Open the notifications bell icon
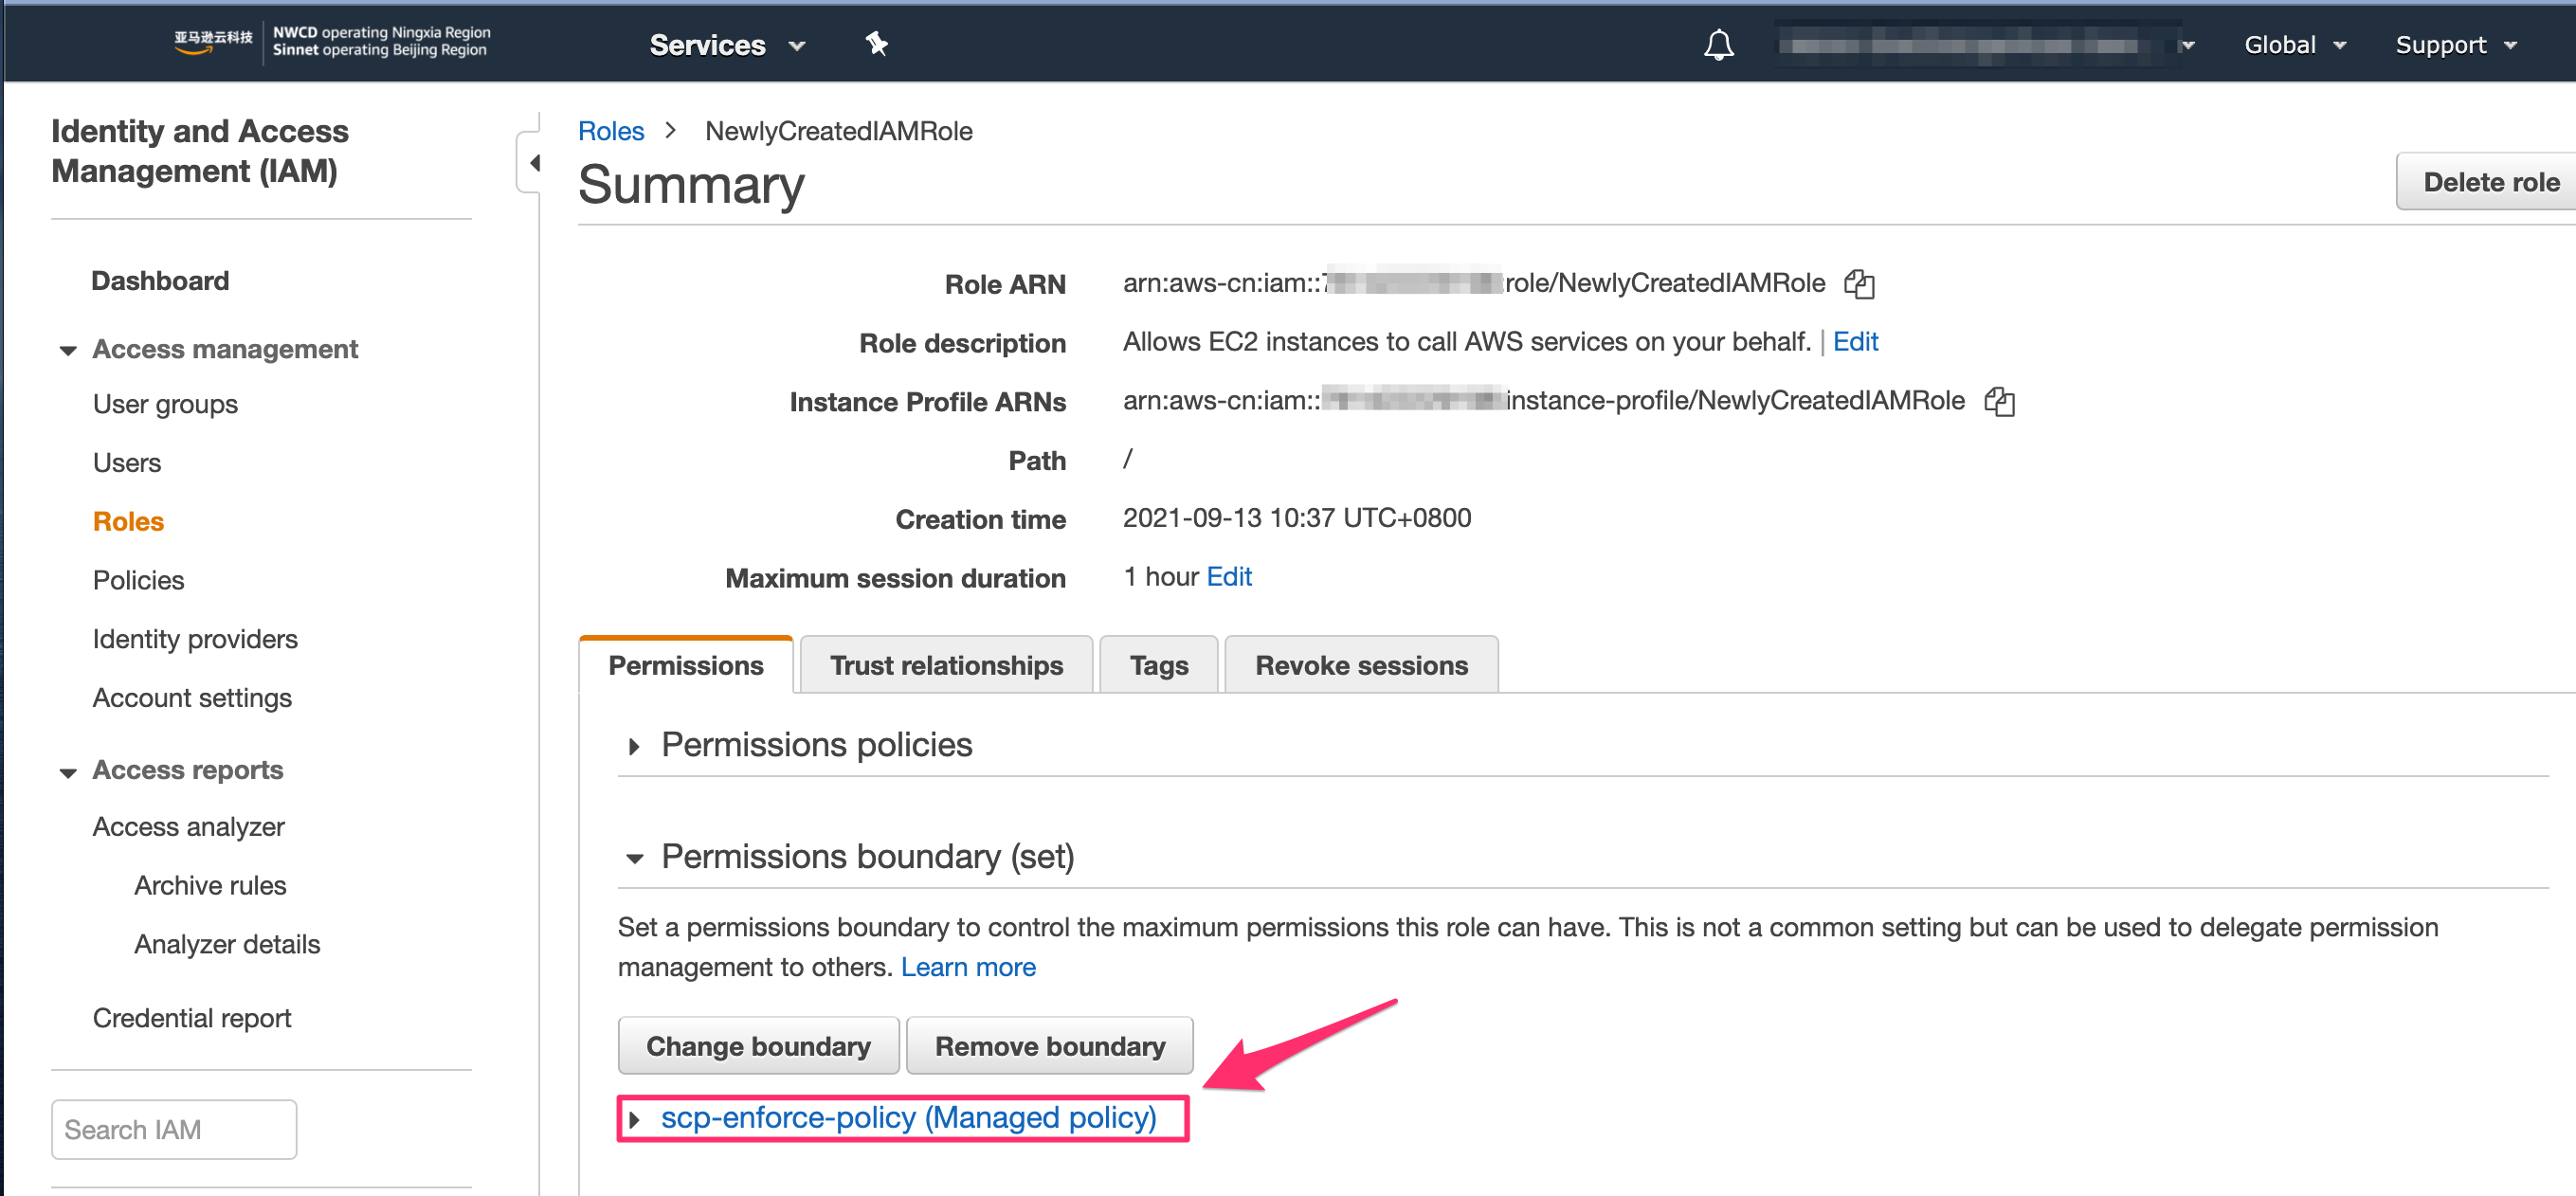The width and height of the screenshot is (2576, 1196). click(x=1718, y=45)
